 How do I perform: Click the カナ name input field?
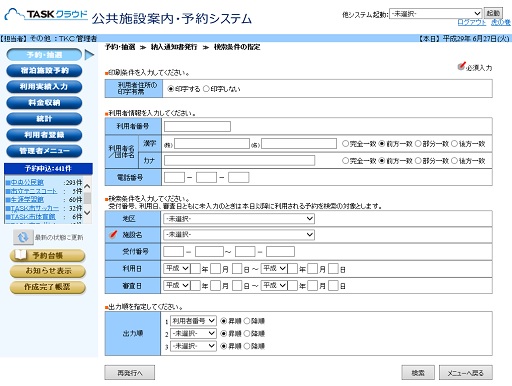[x=239, y=161]
